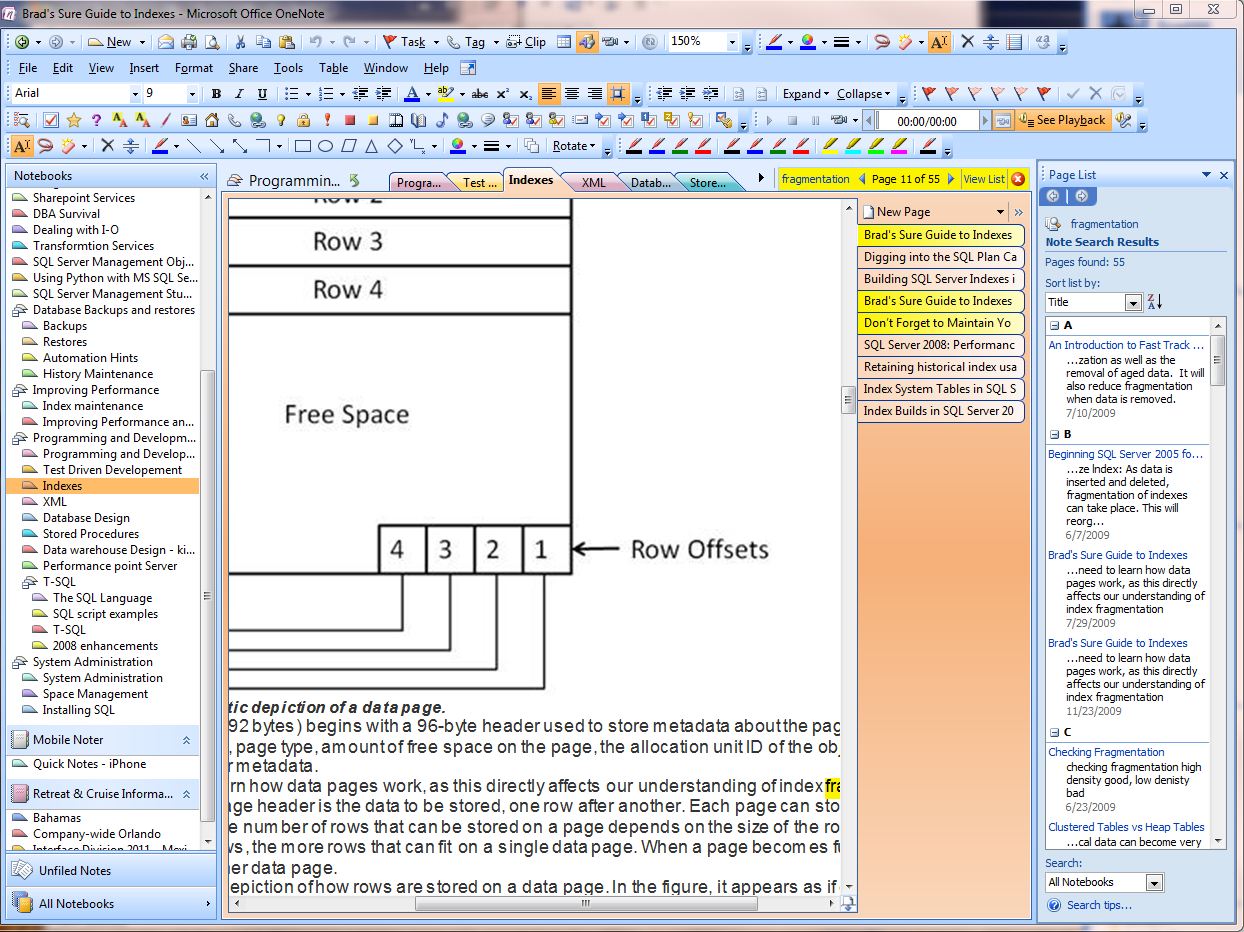
Task: Pause audio playback
Action: pyautogui.click(x=815, y=120)
